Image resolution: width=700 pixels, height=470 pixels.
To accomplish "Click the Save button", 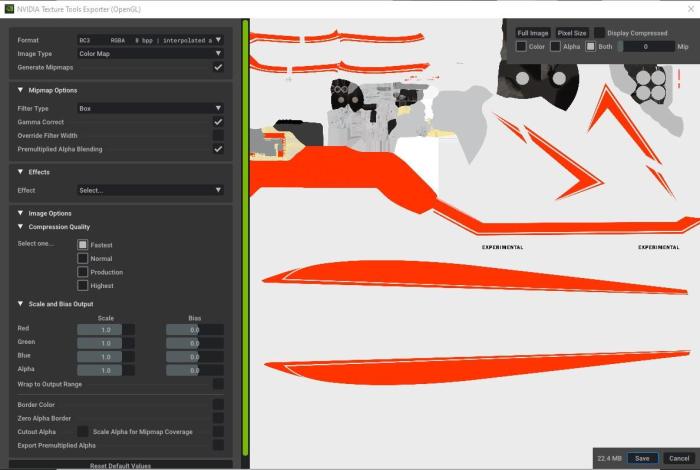I will (x=642, y=458).
